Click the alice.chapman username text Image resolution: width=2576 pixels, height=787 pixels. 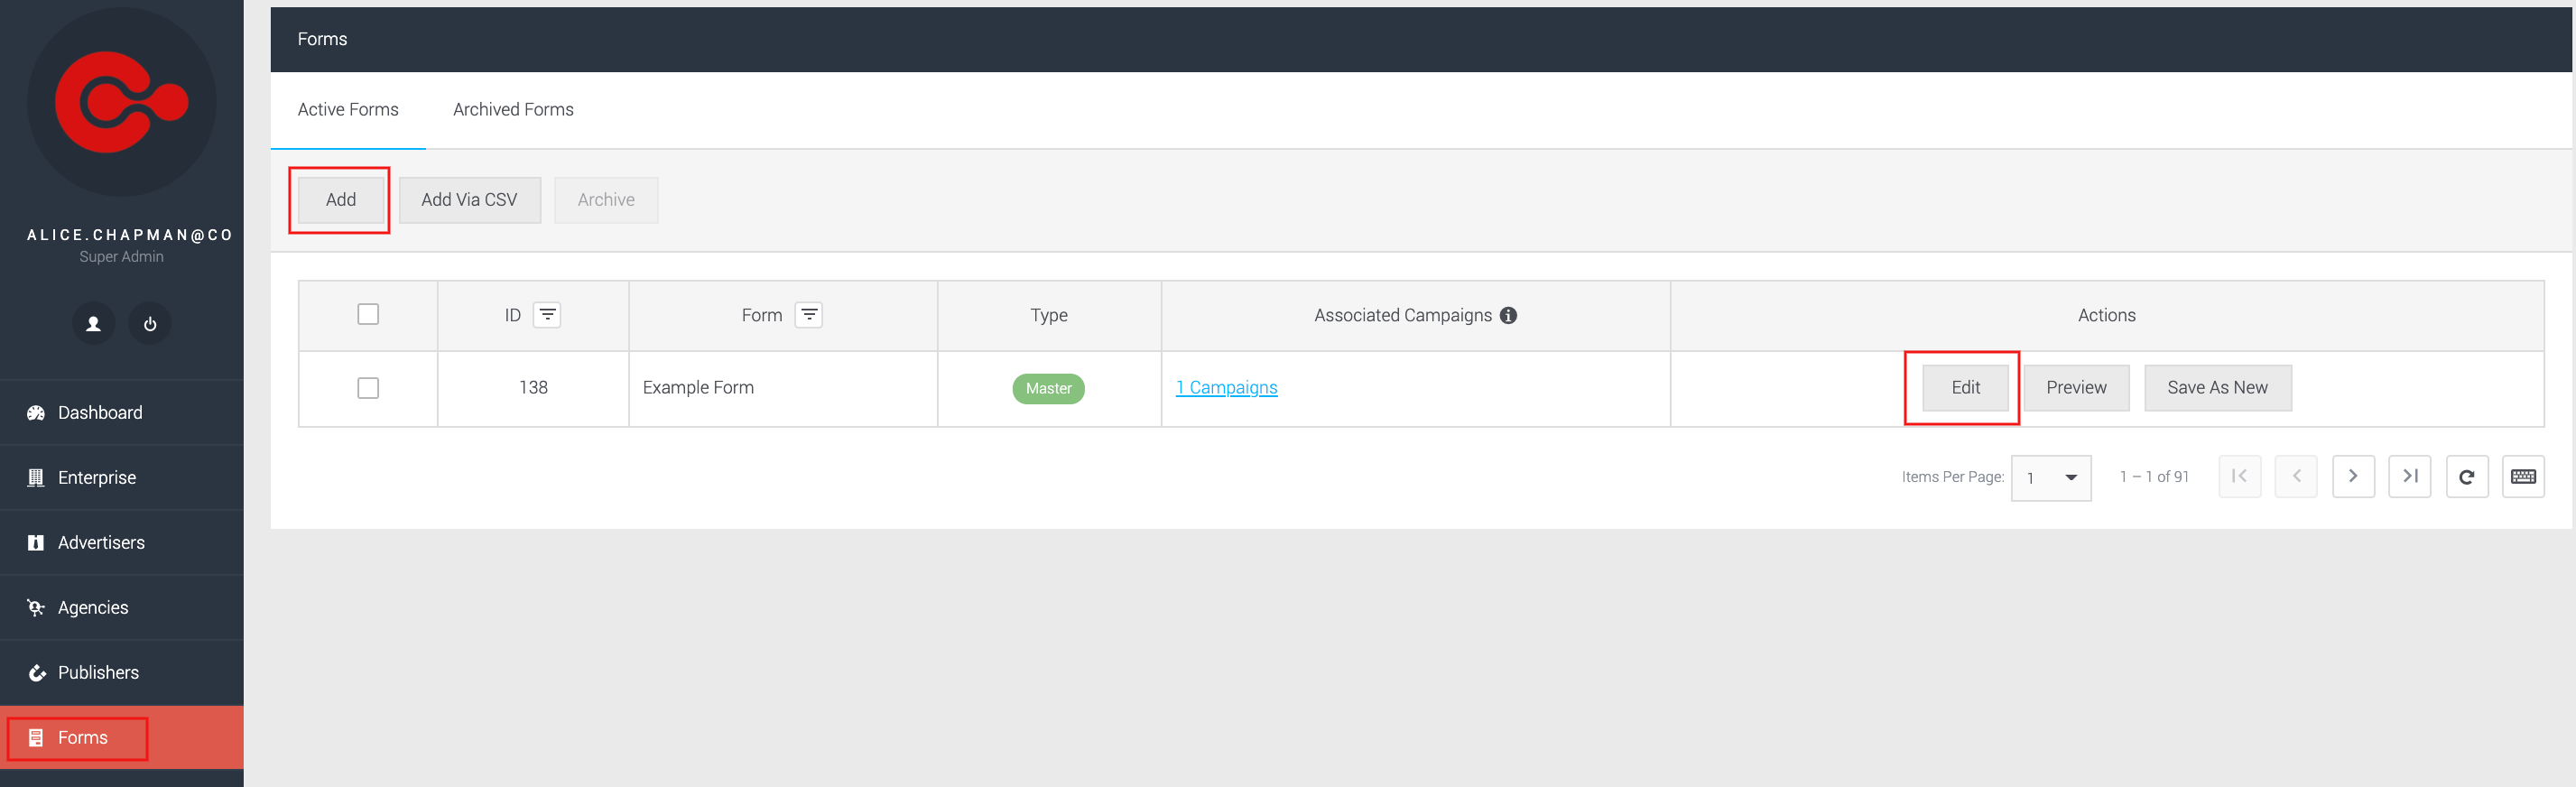[129, 235]
